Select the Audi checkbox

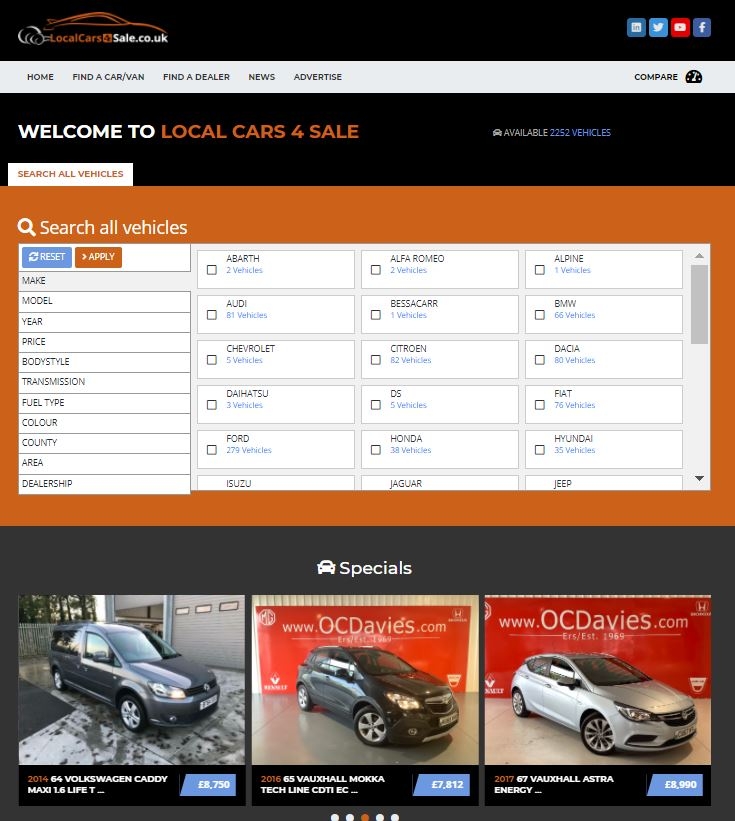click(x=211, y=315)
